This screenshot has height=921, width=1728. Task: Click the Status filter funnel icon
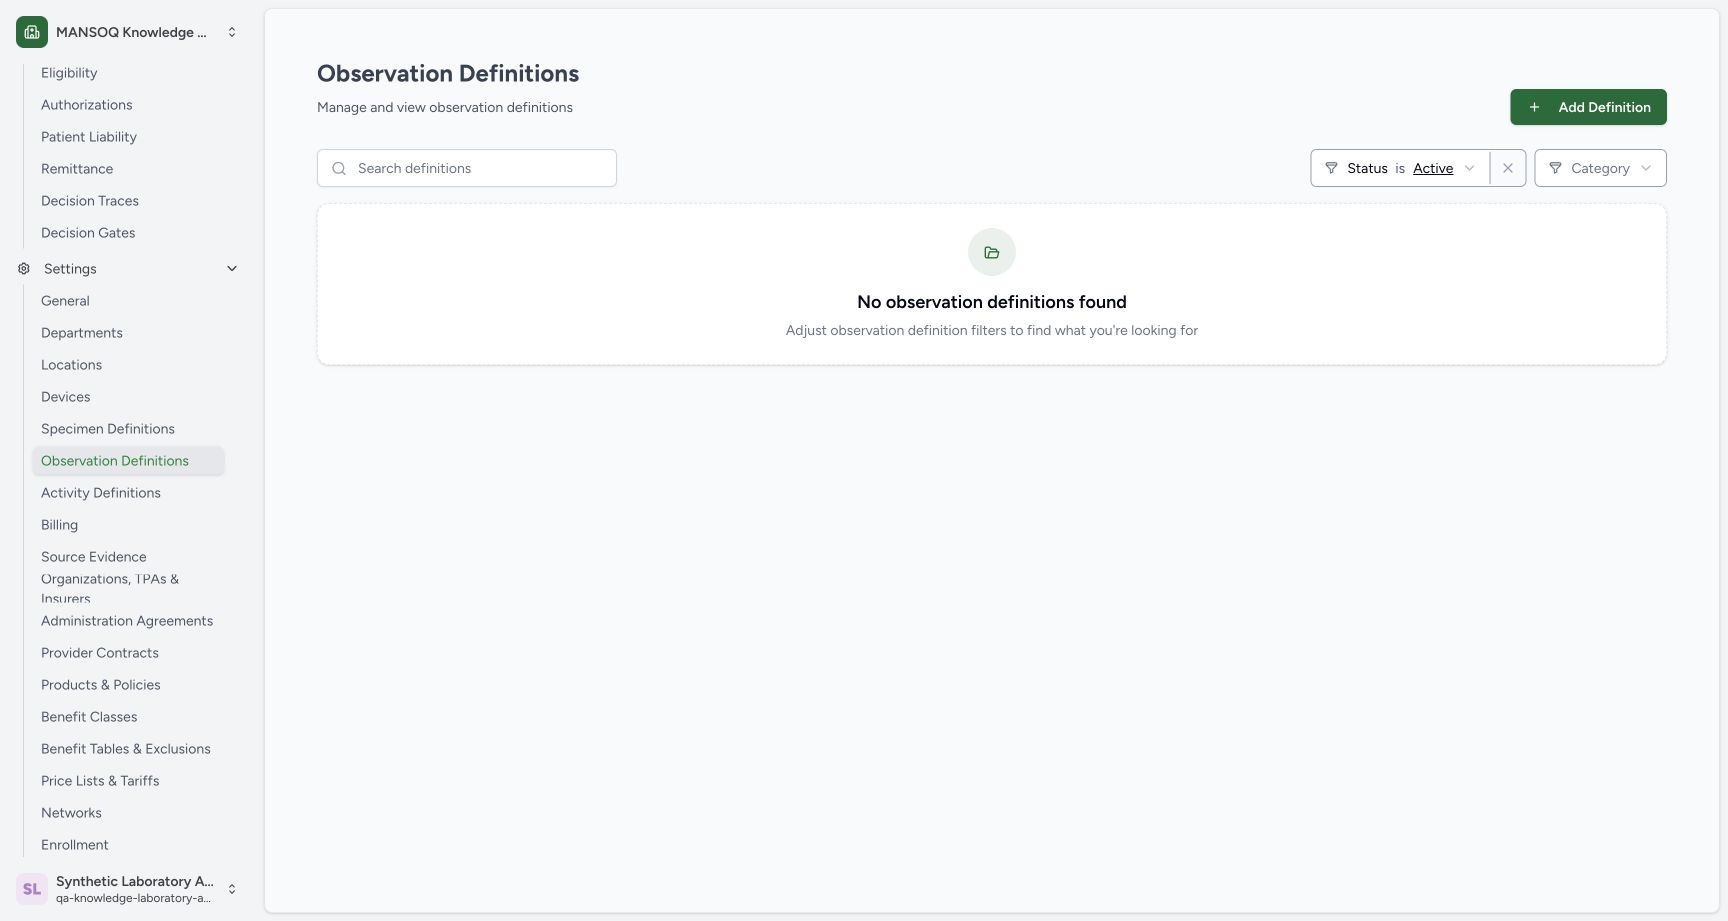click(x=1331, y=168)
